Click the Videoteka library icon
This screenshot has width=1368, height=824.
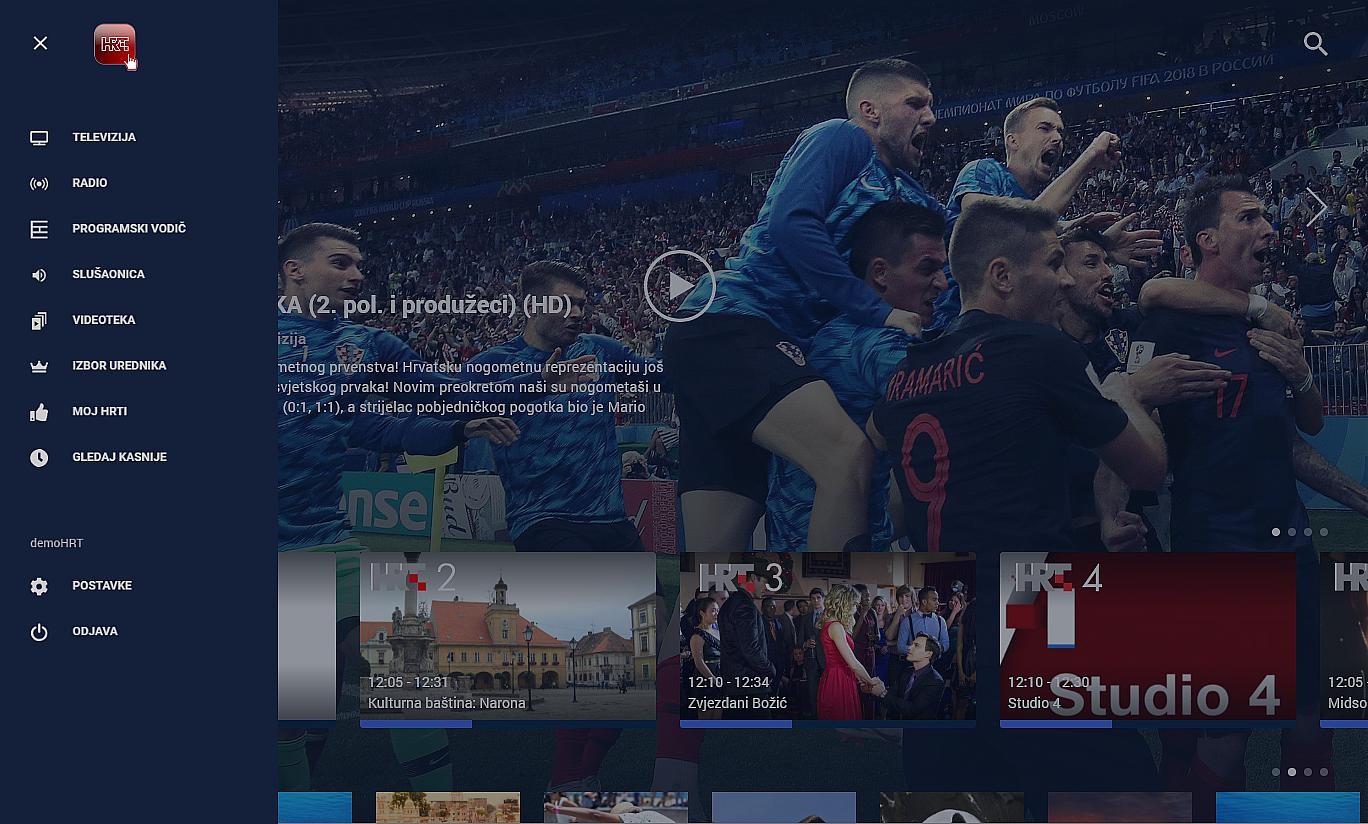coord(39,321)
